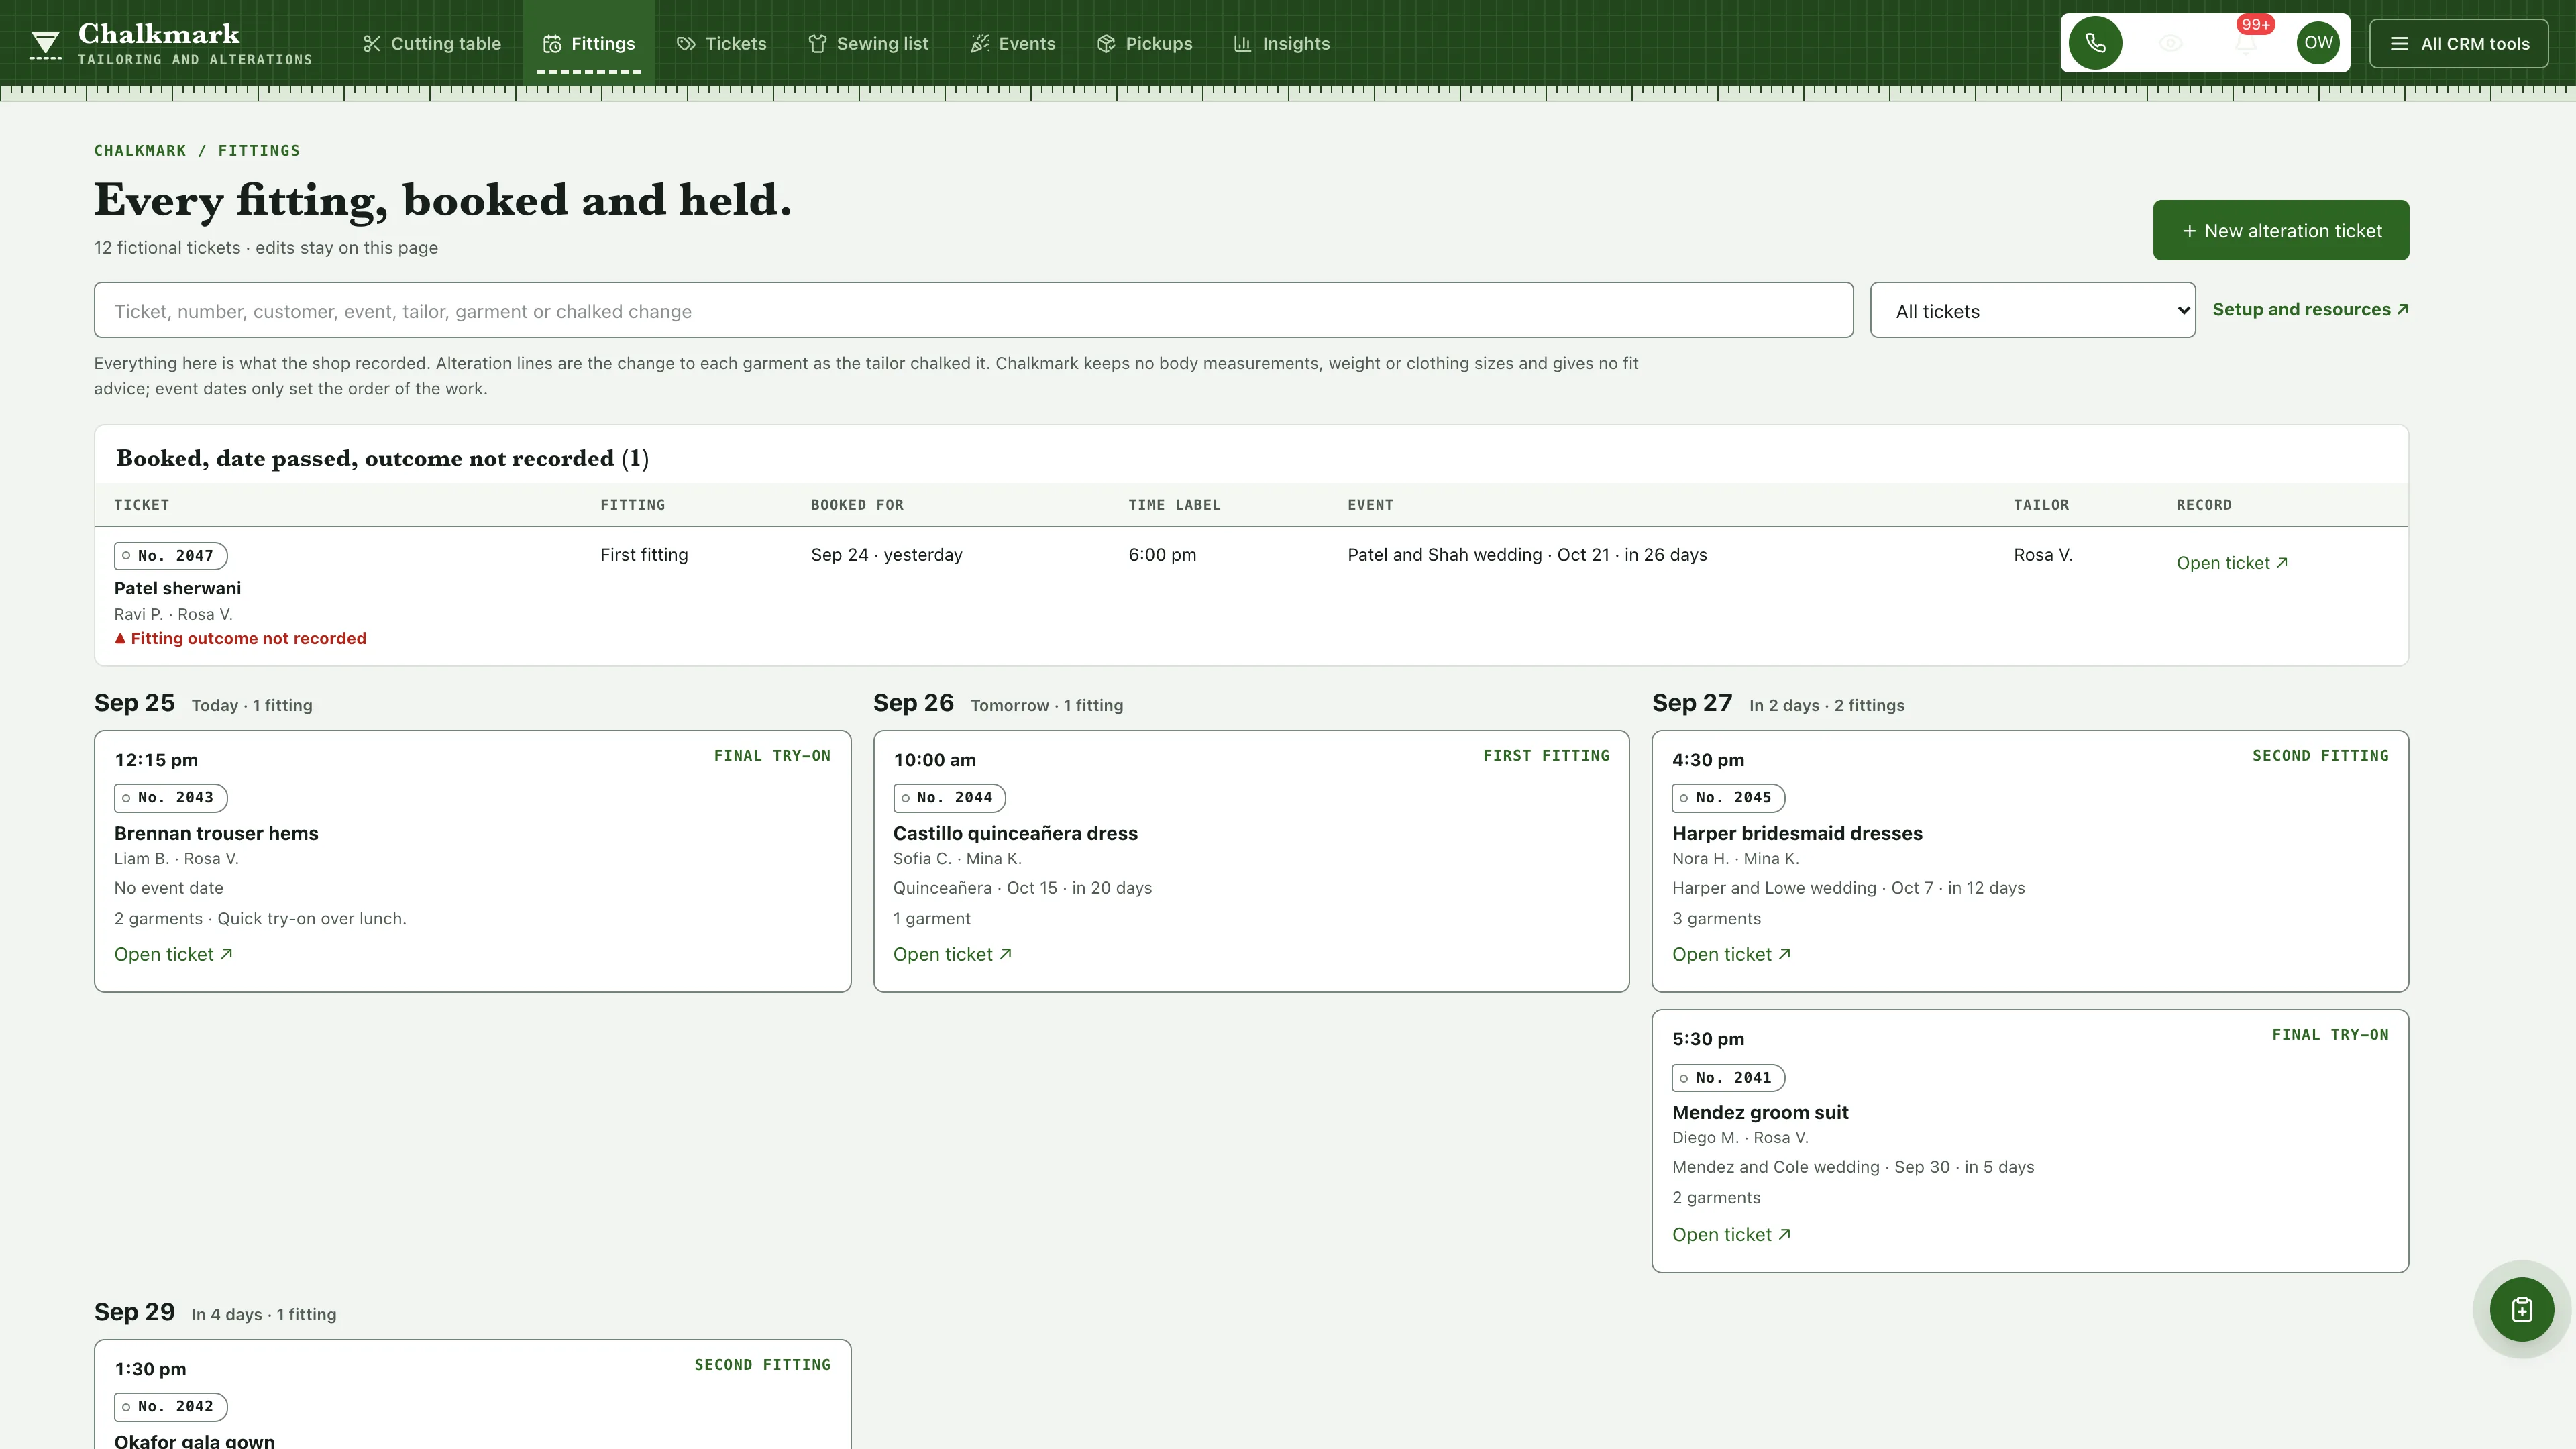2576x1449 pixels.
Task: Open the Setup and resources link
Action: coord(2310,309)
